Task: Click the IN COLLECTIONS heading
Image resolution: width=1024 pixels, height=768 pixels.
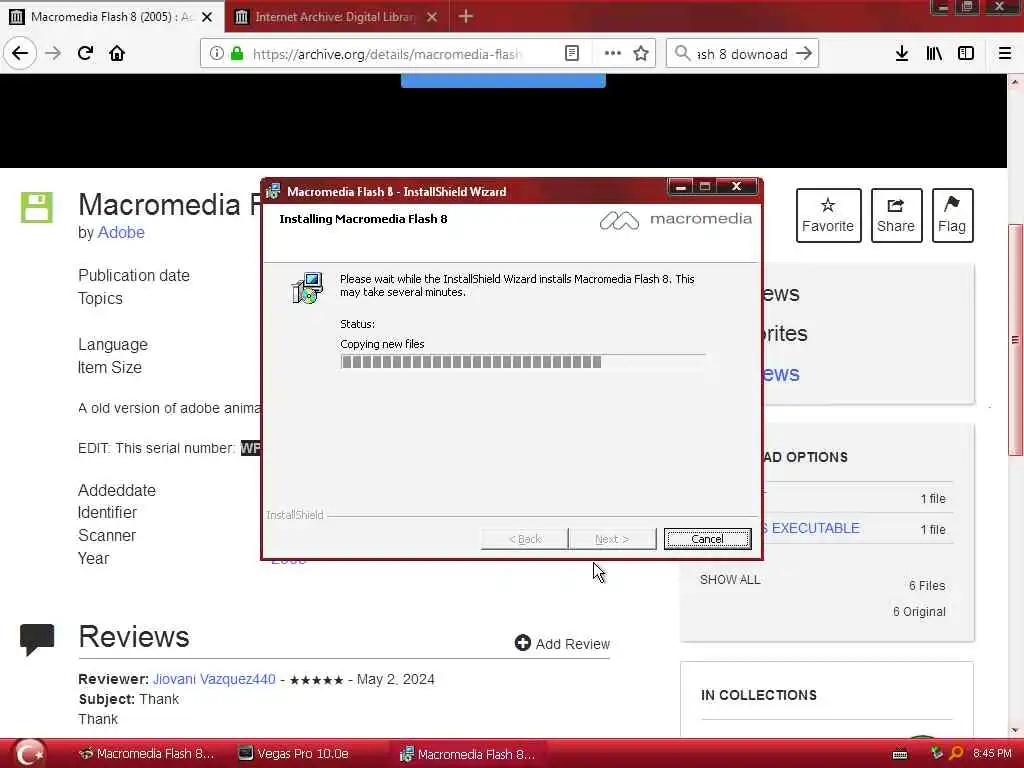Action: click(759, 696)
